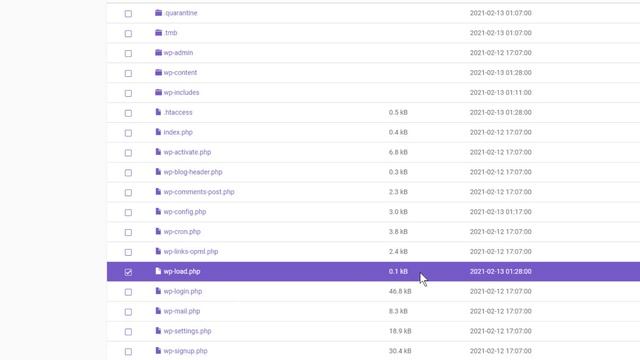Click the wp-cron.php file icon

pos(158,231)
